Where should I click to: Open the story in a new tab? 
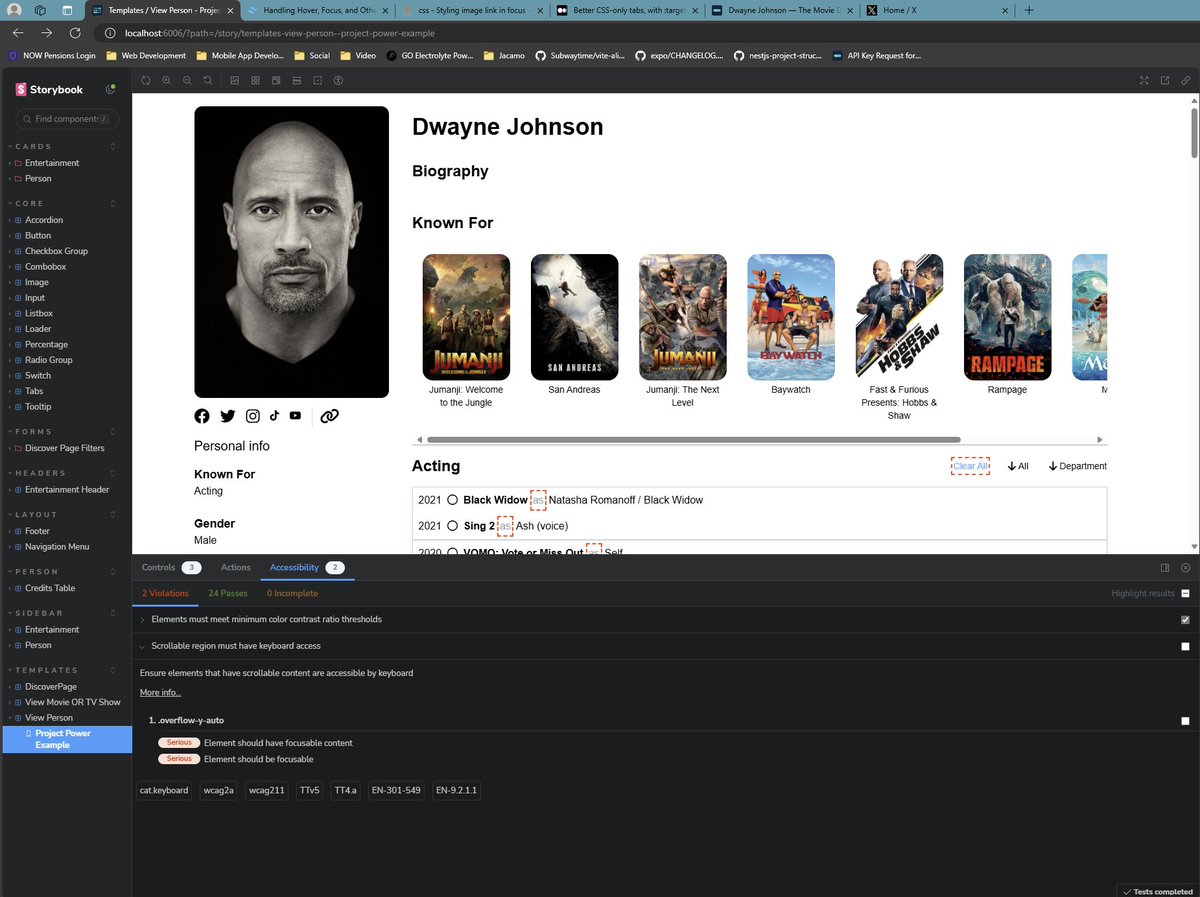point(1165,80)
